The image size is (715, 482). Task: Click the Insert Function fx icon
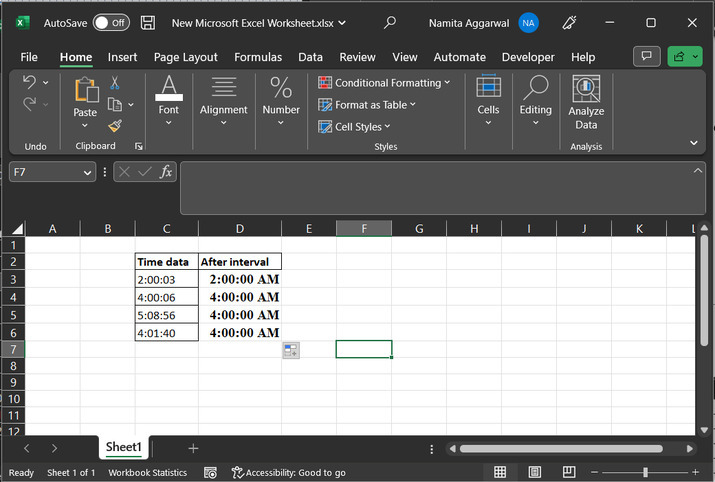click(166, 172)
